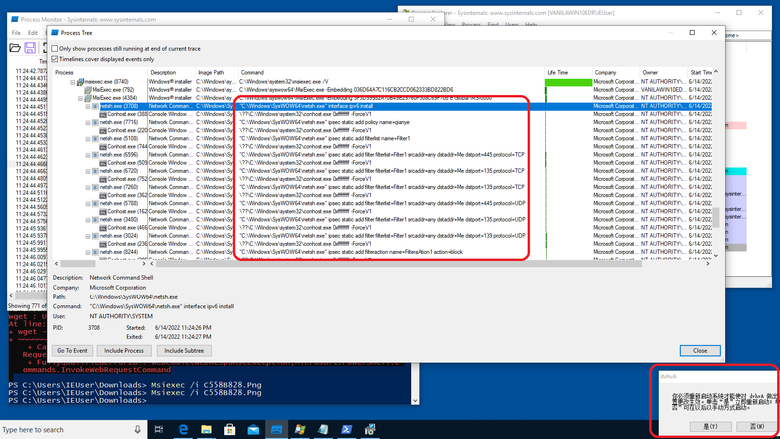Screen dimensions: 780x439
Task: Click the Save disk icon in Process Monitor toolbar
Action: pos(30,47)
